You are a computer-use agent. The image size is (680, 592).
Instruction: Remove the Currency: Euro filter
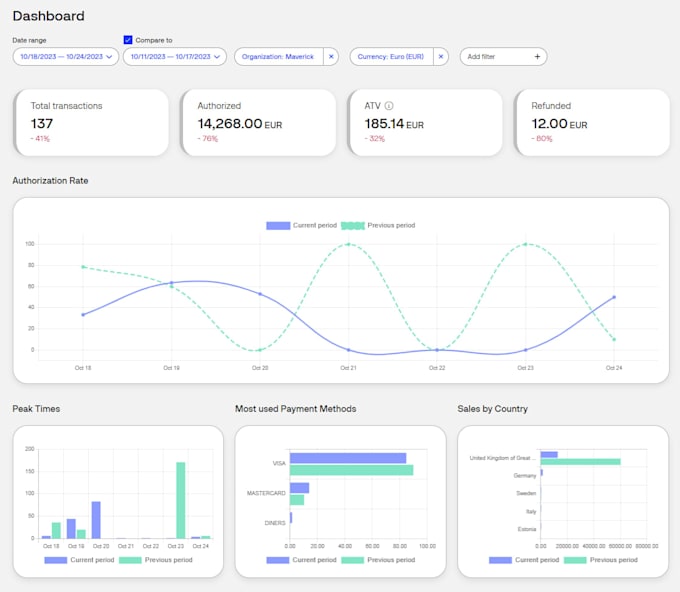coord(441,57)
